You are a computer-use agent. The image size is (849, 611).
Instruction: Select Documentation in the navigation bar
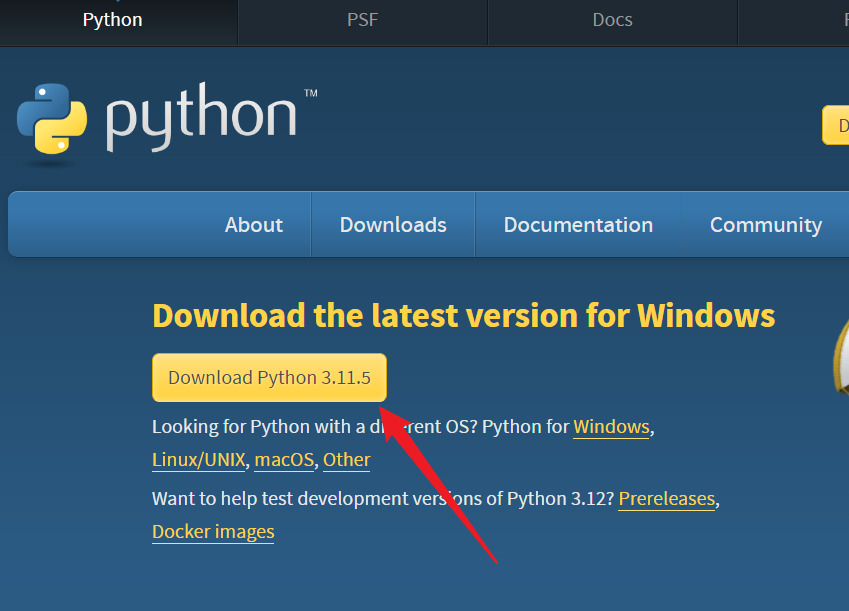578,225
